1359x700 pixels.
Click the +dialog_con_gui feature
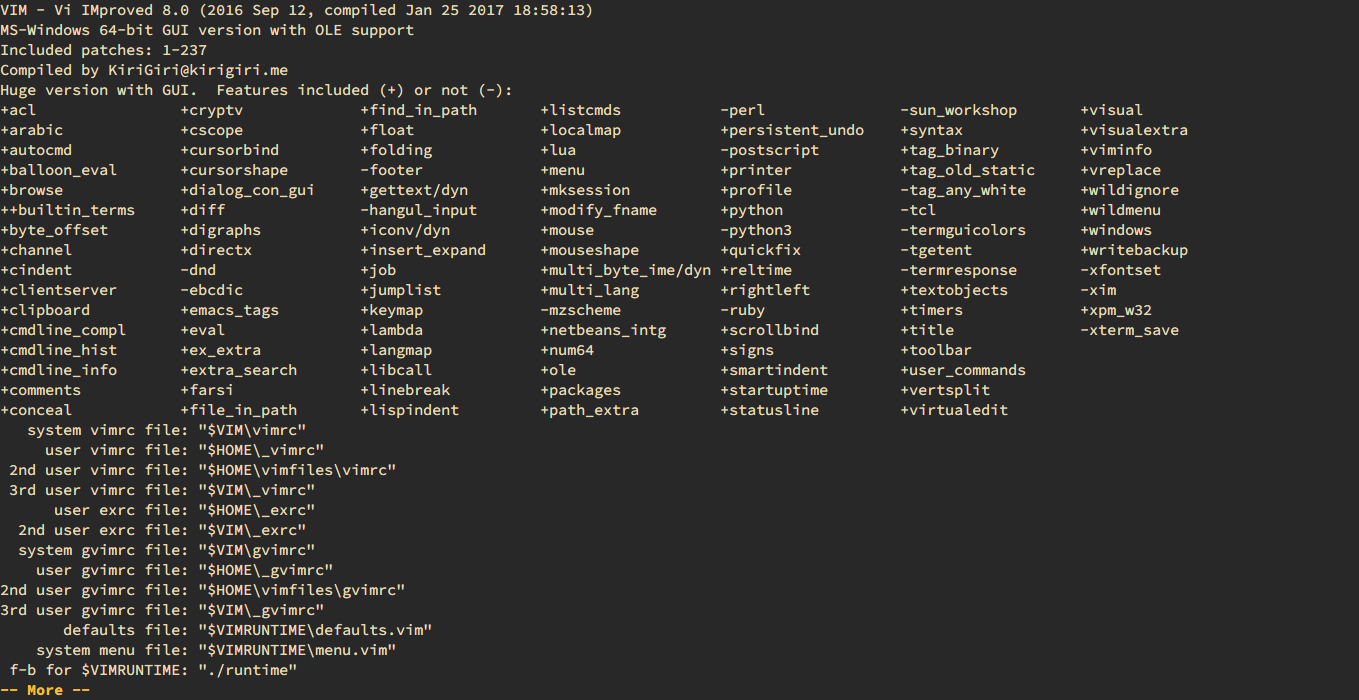pyautogui.click(x=247, y=190)
